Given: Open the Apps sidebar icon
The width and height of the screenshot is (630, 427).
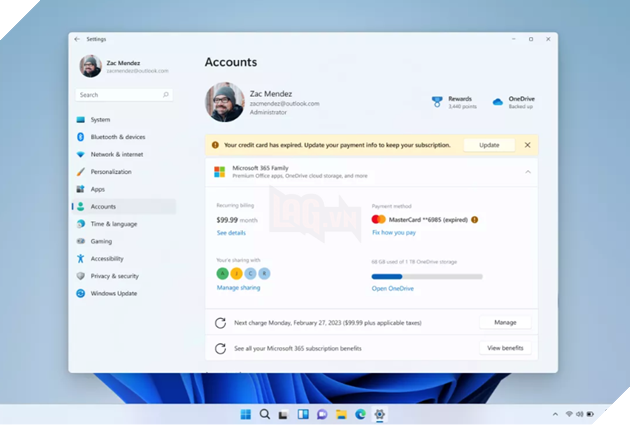Looking at the screenshot, I should tap(81, 189).
